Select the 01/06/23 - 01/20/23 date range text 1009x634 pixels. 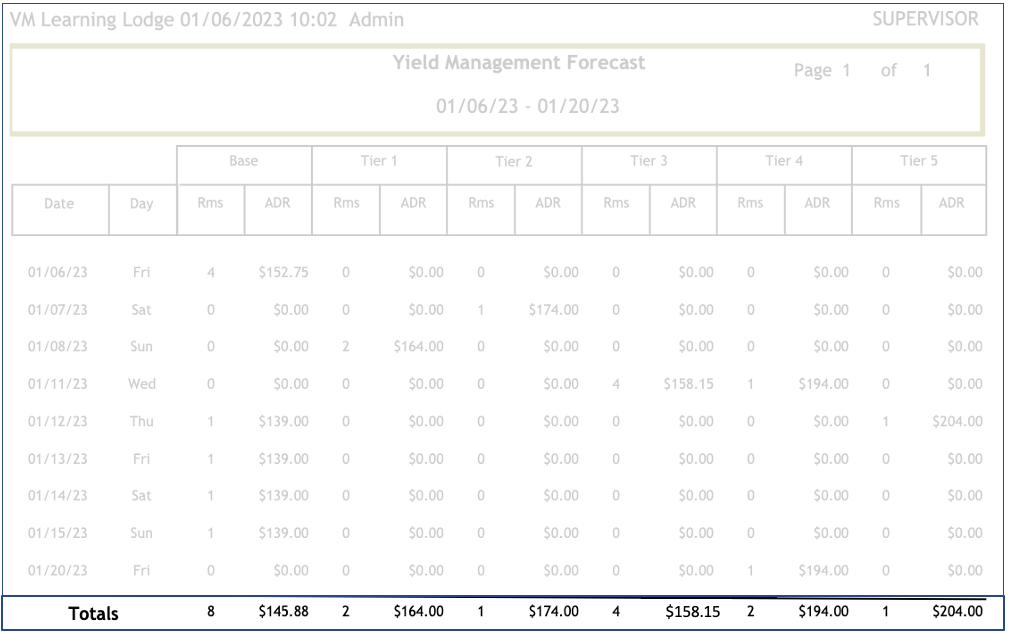[x=527, y=106]
